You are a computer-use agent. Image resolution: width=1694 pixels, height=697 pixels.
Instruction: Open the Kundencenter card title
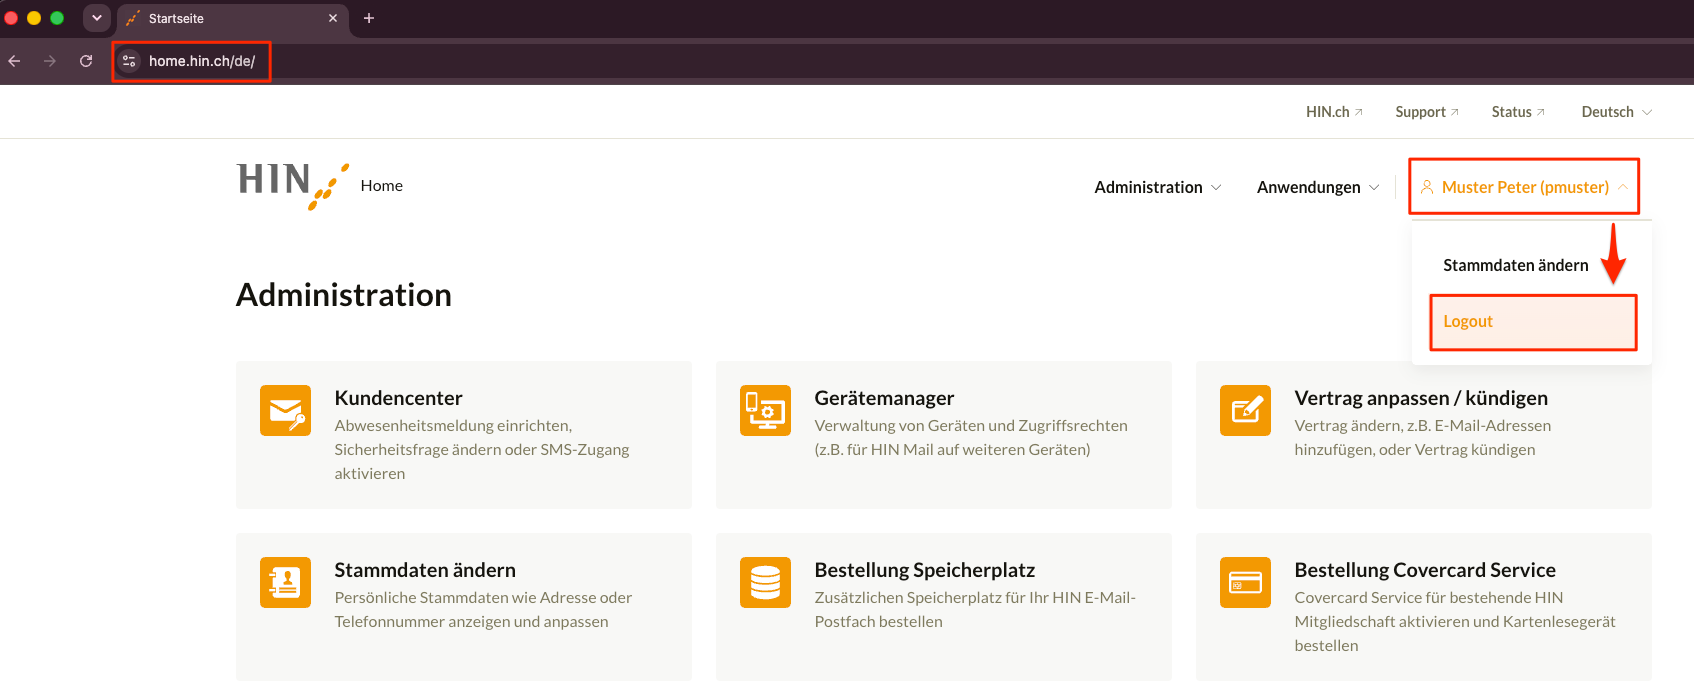(398, 398)
